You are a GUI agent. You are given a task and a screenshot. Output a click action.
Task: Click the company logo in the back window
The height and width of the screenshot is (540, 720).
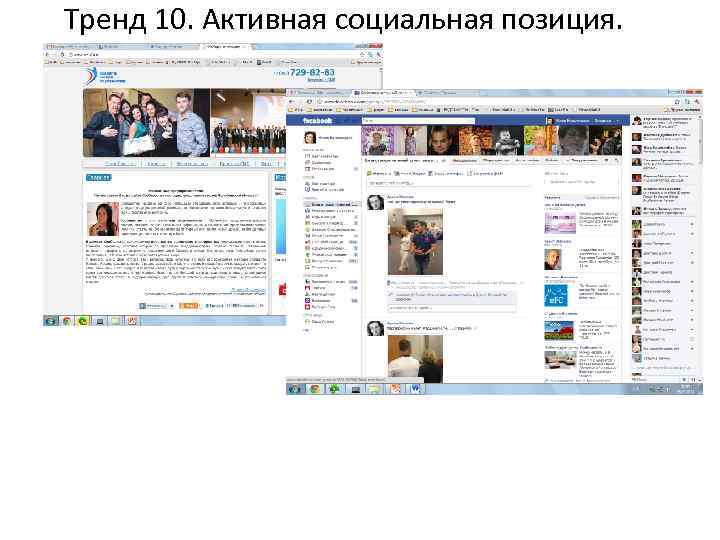[106, 76]
